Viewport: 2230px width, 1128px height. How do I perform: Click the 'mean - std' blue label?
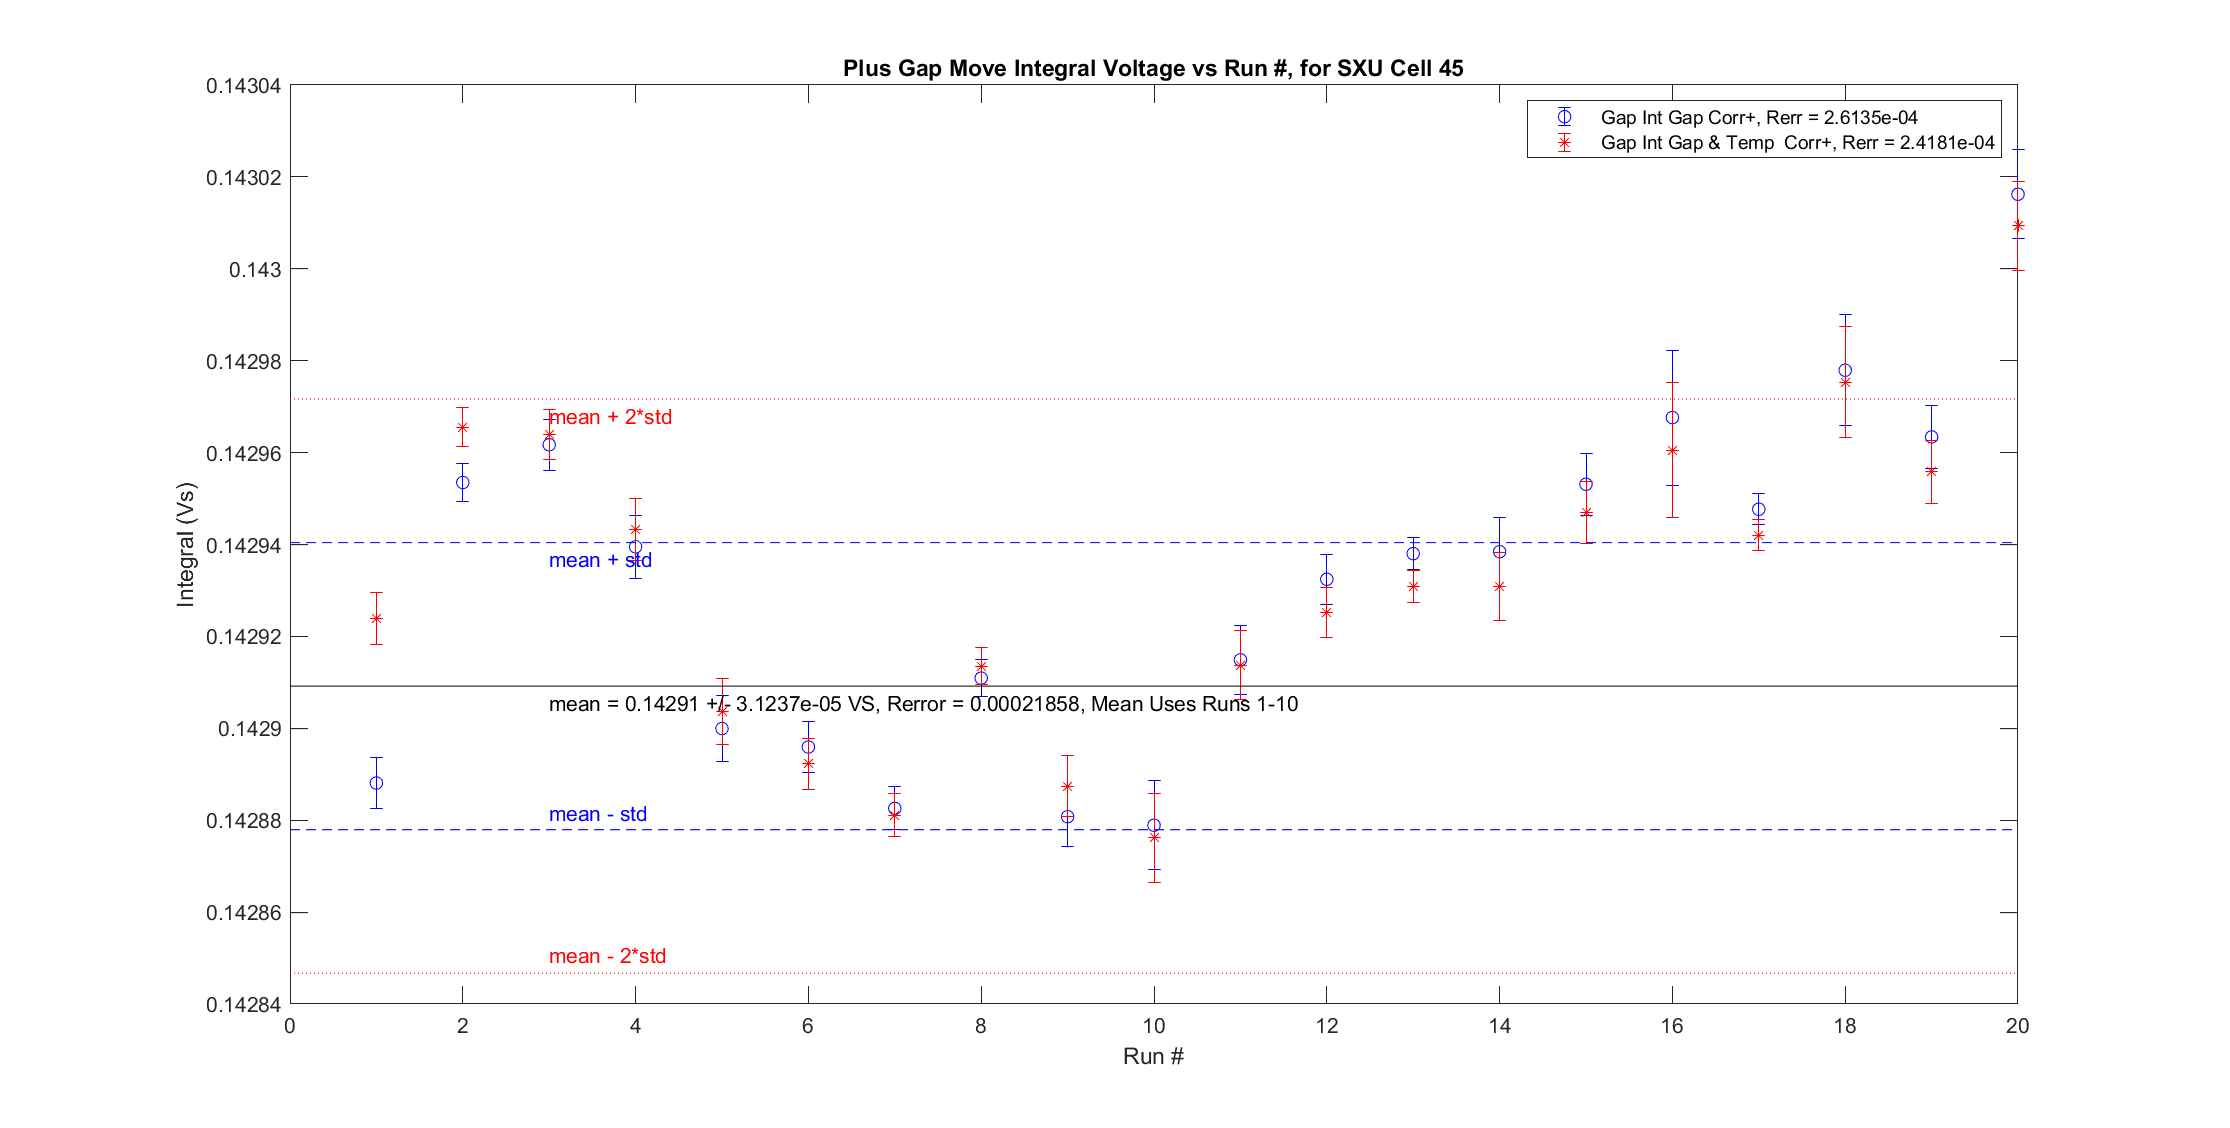pyautogui.click(x=597, y=814)
